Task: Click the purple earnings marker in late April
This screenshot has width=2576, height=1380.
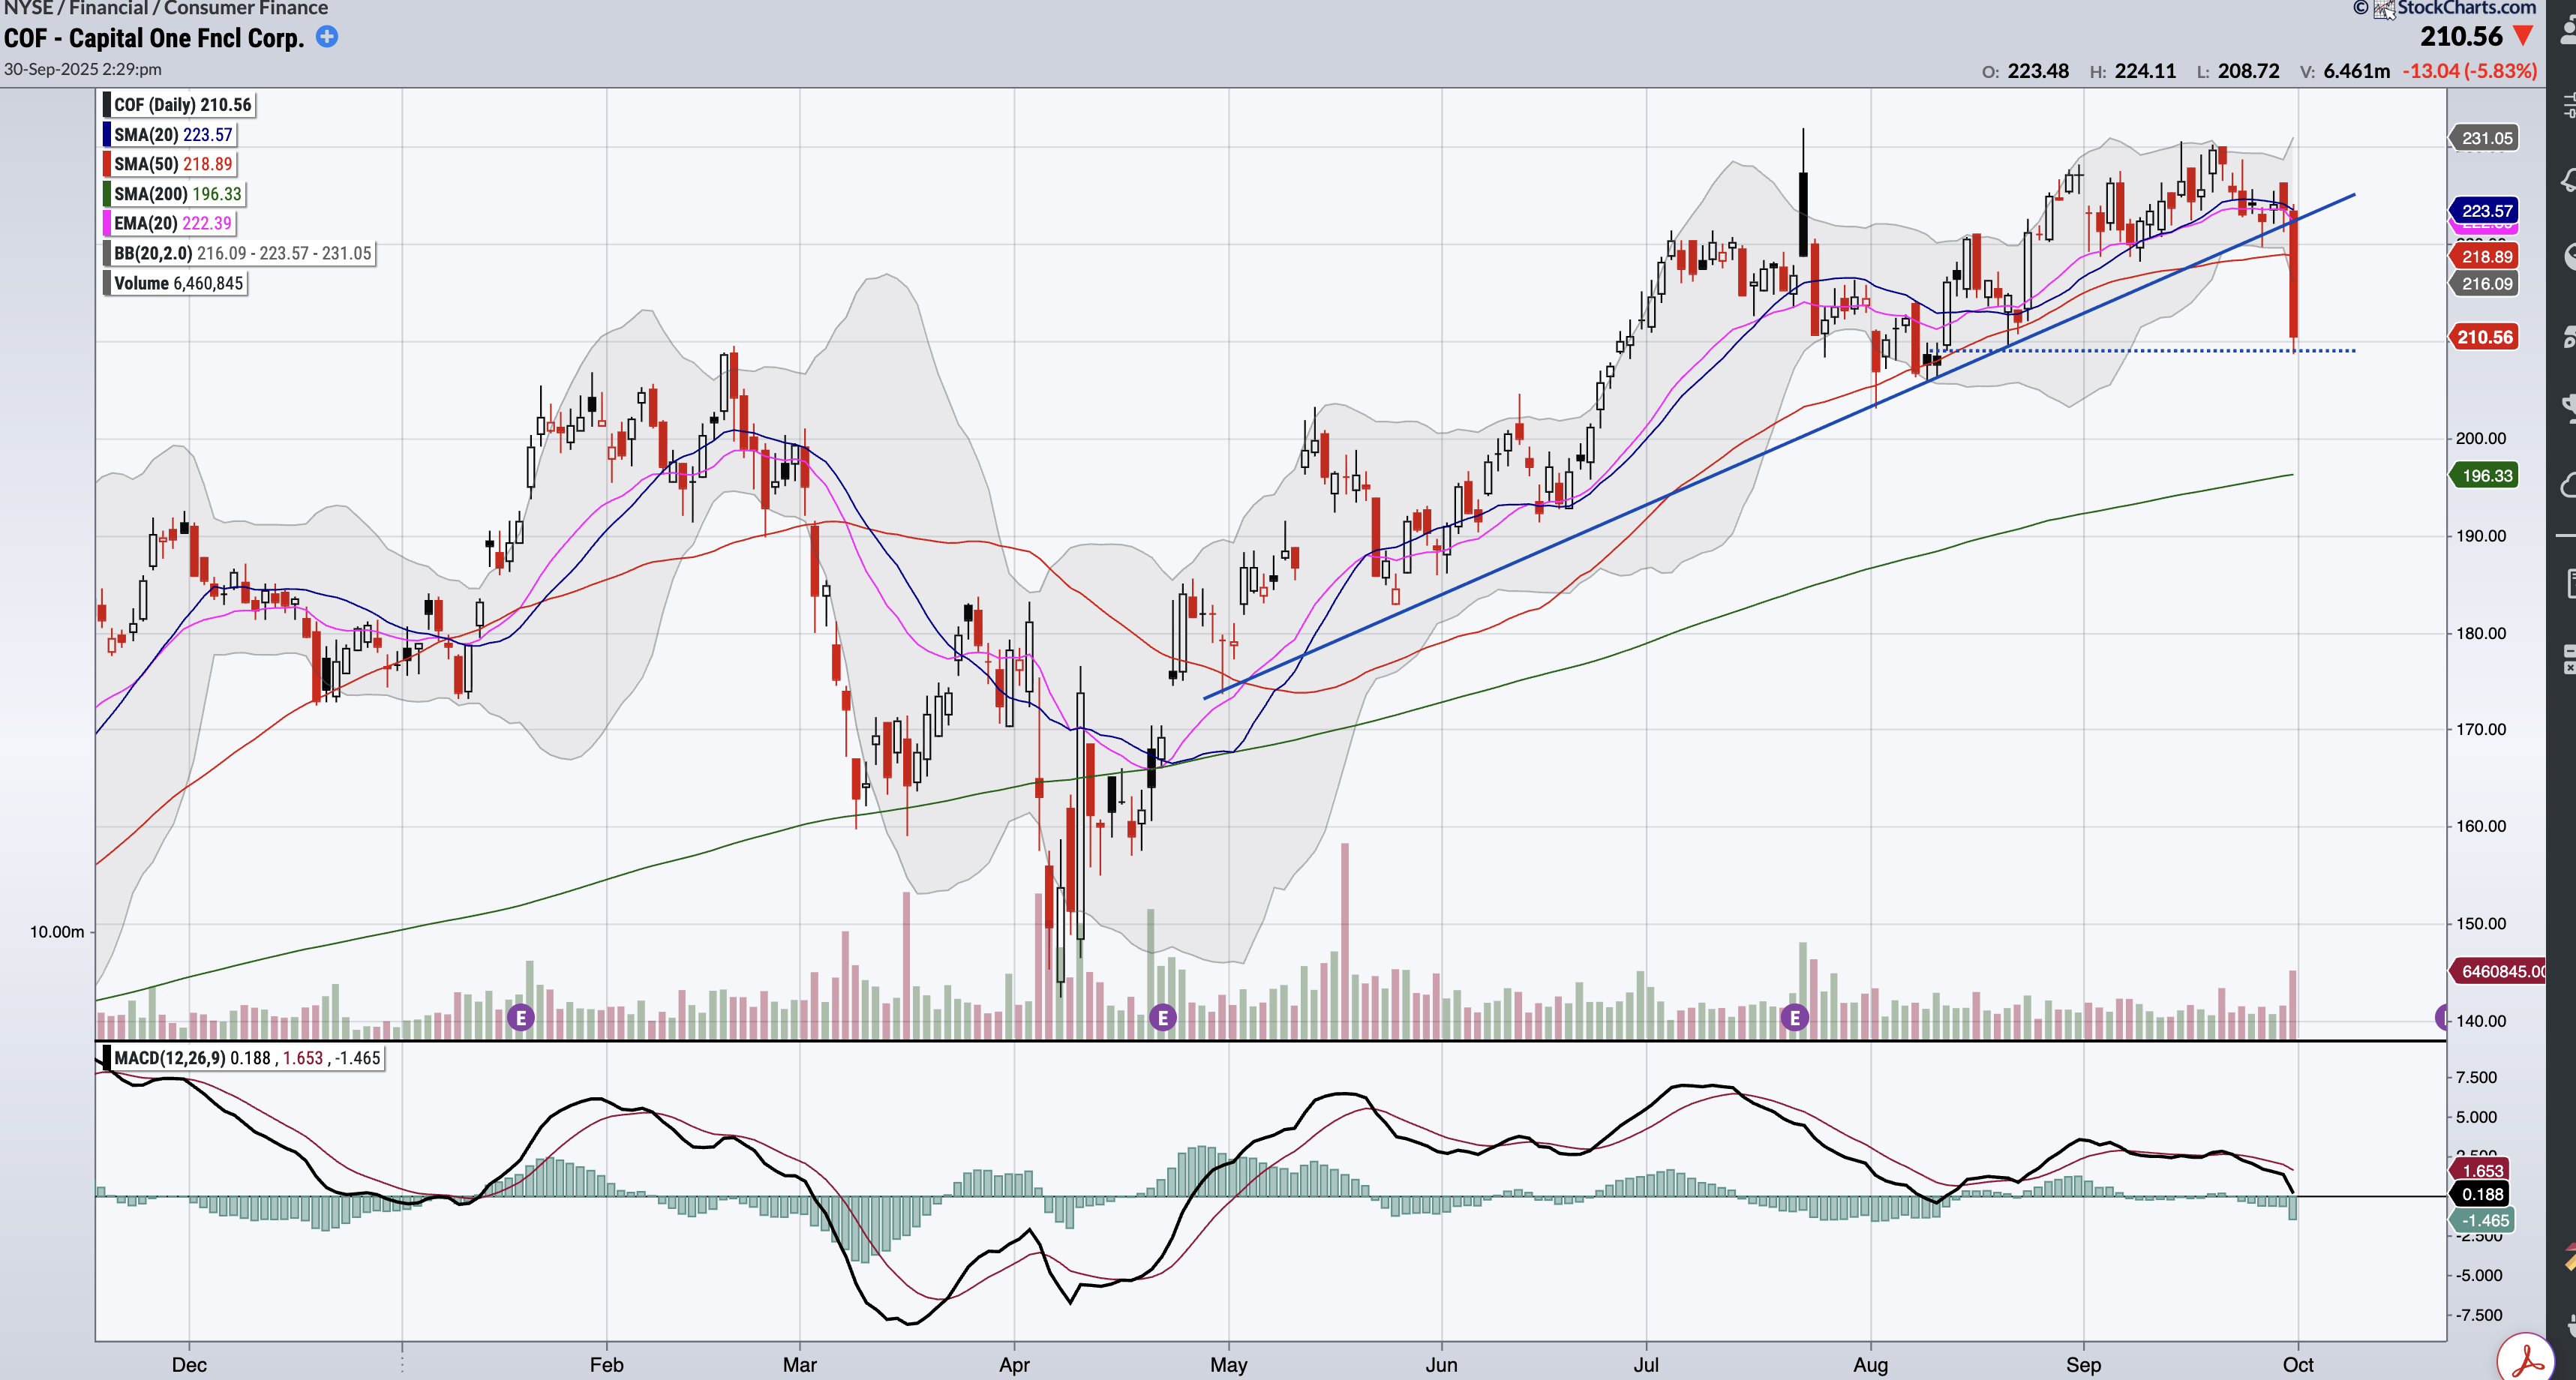Action: pos(1162,1018)
